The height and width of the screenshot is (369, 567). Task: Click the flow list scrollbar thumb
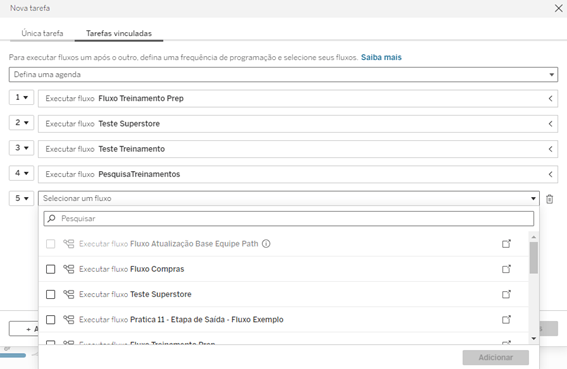click(x=534, y=258)
